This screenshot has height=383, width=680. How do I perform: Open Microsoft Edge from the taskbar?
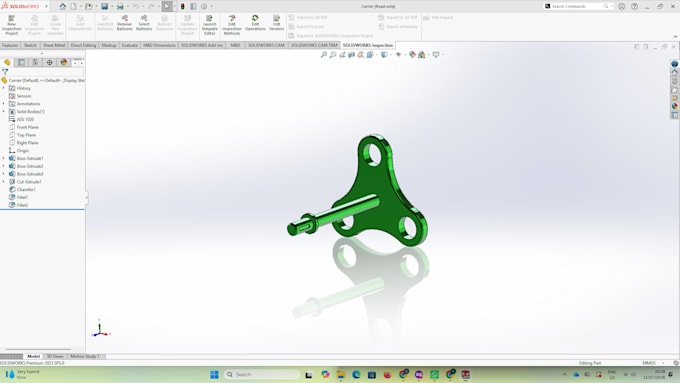pyautogui.click(x=356, y=375)
